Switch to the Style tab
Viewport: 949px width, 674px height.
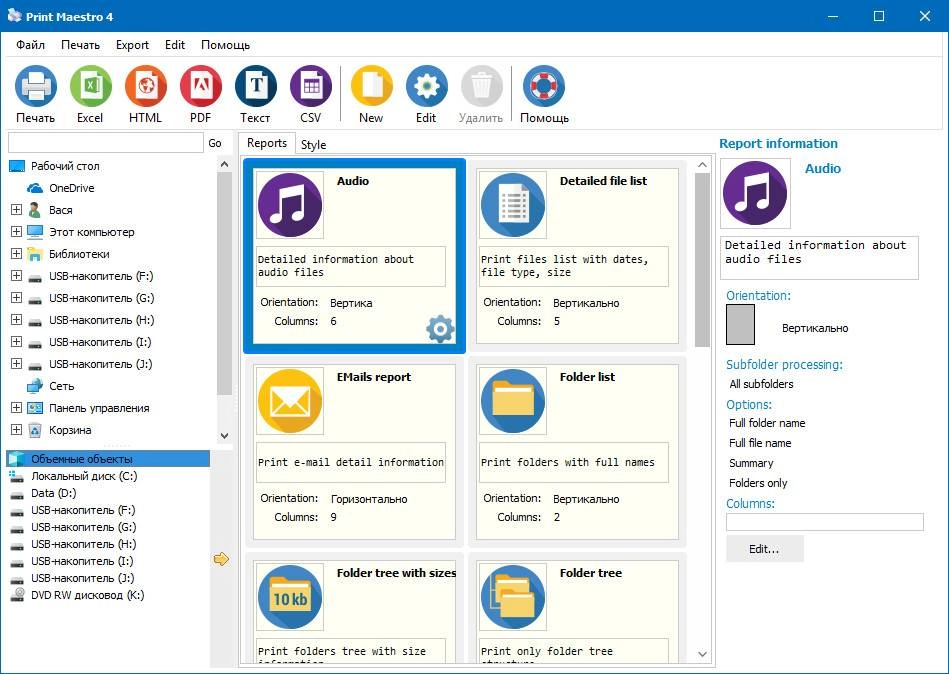[x=314, y=145]
